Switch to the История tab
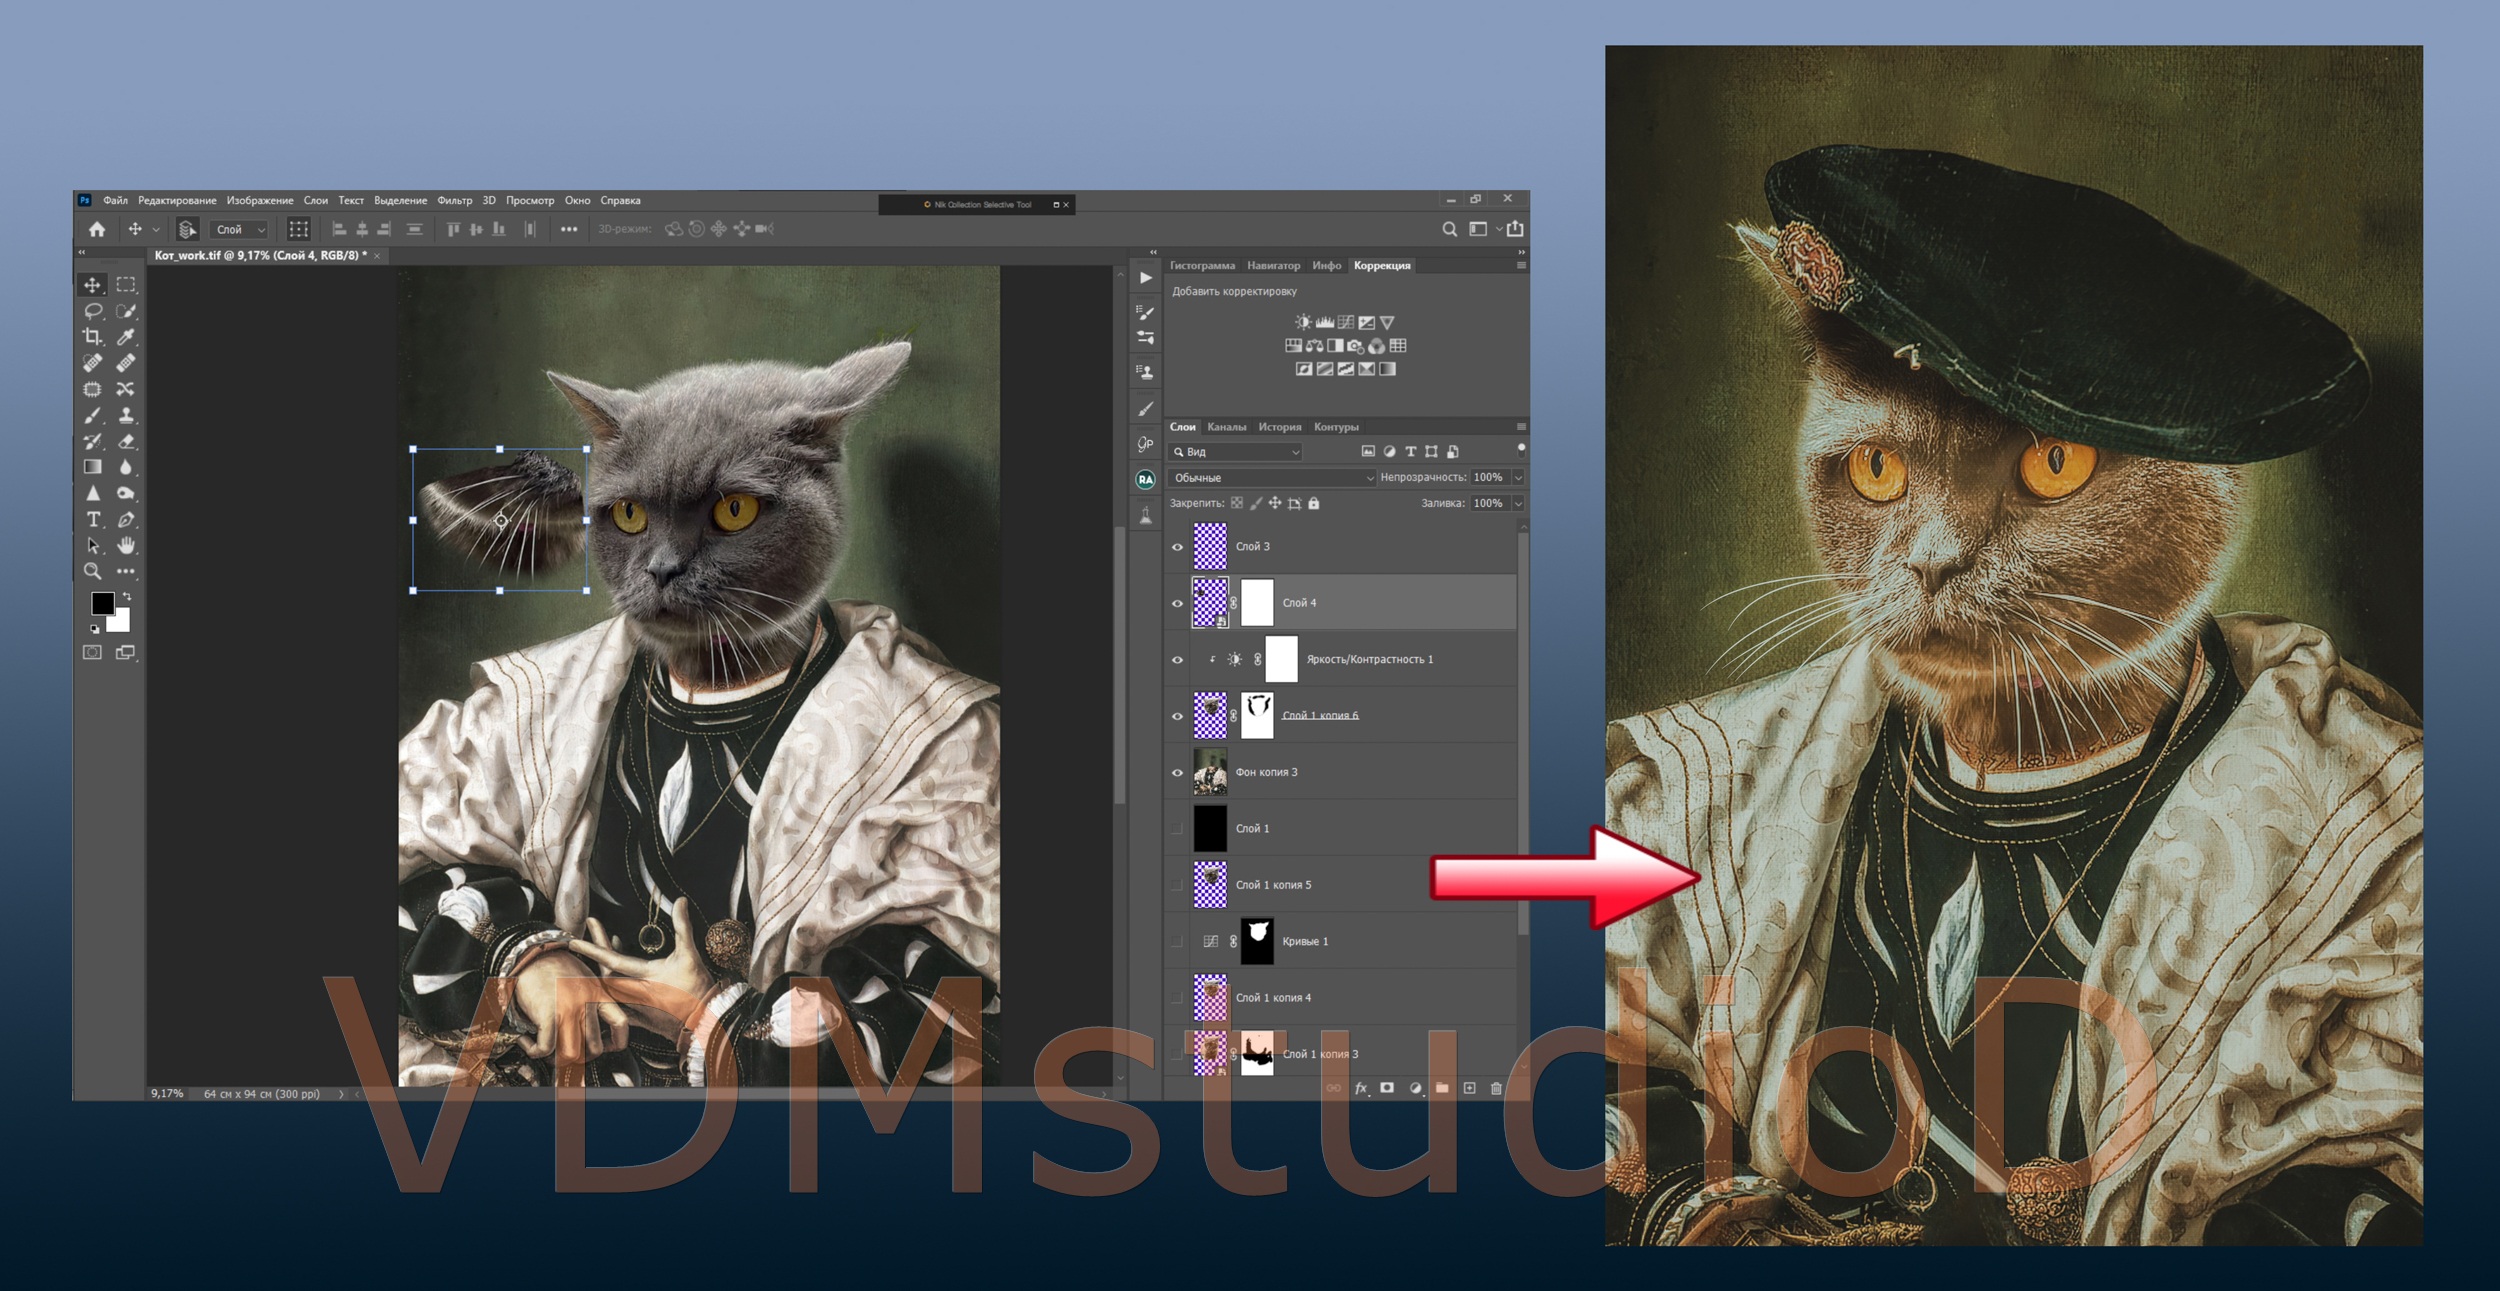Viewport: 2500px width, 1291px height. click(1280, 427)
